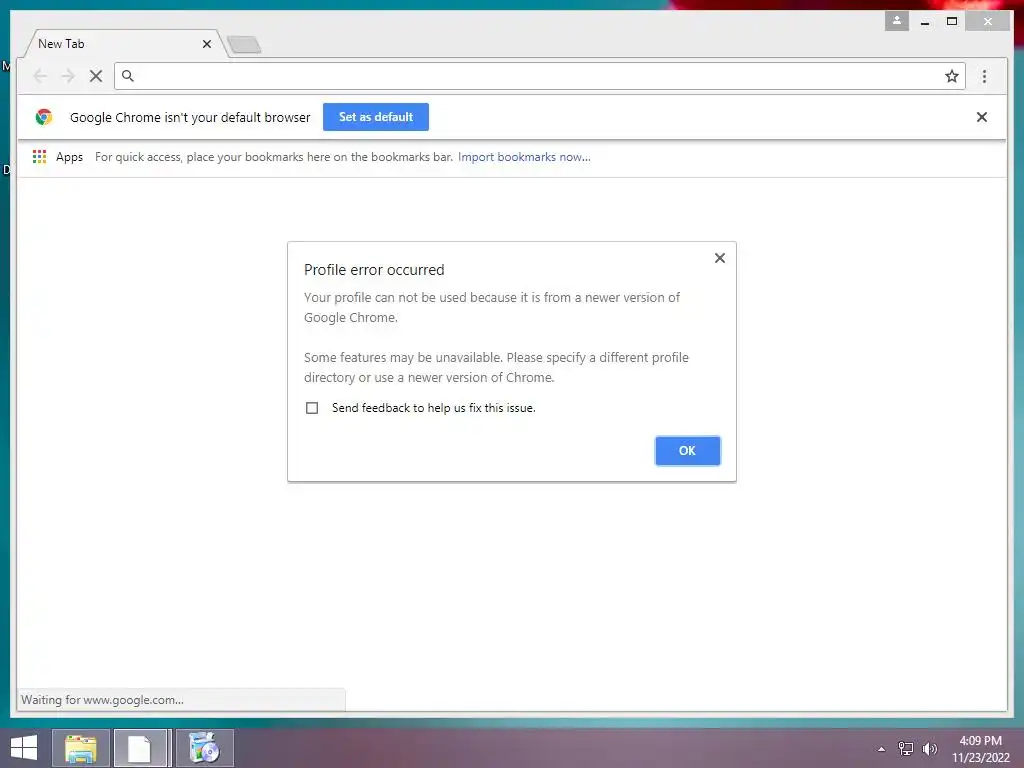The width and height of the screenshot is (1024, 768).
Task: Click the OK button in profile error dialog
Action: [687, 451]
